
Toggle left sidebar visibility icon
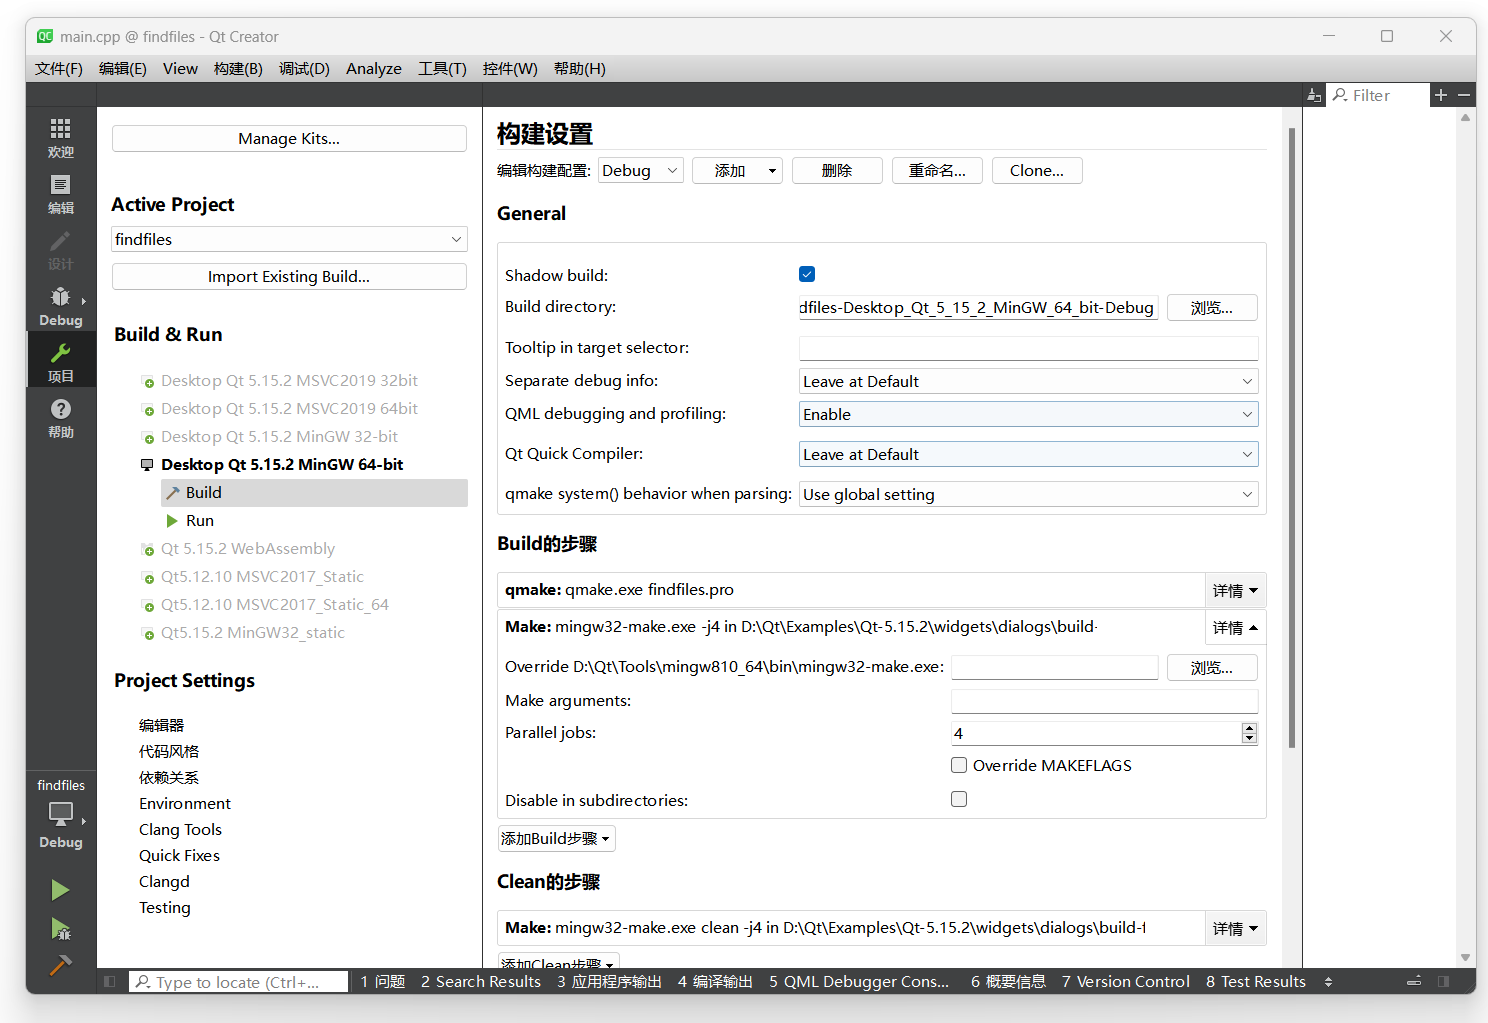110,982
